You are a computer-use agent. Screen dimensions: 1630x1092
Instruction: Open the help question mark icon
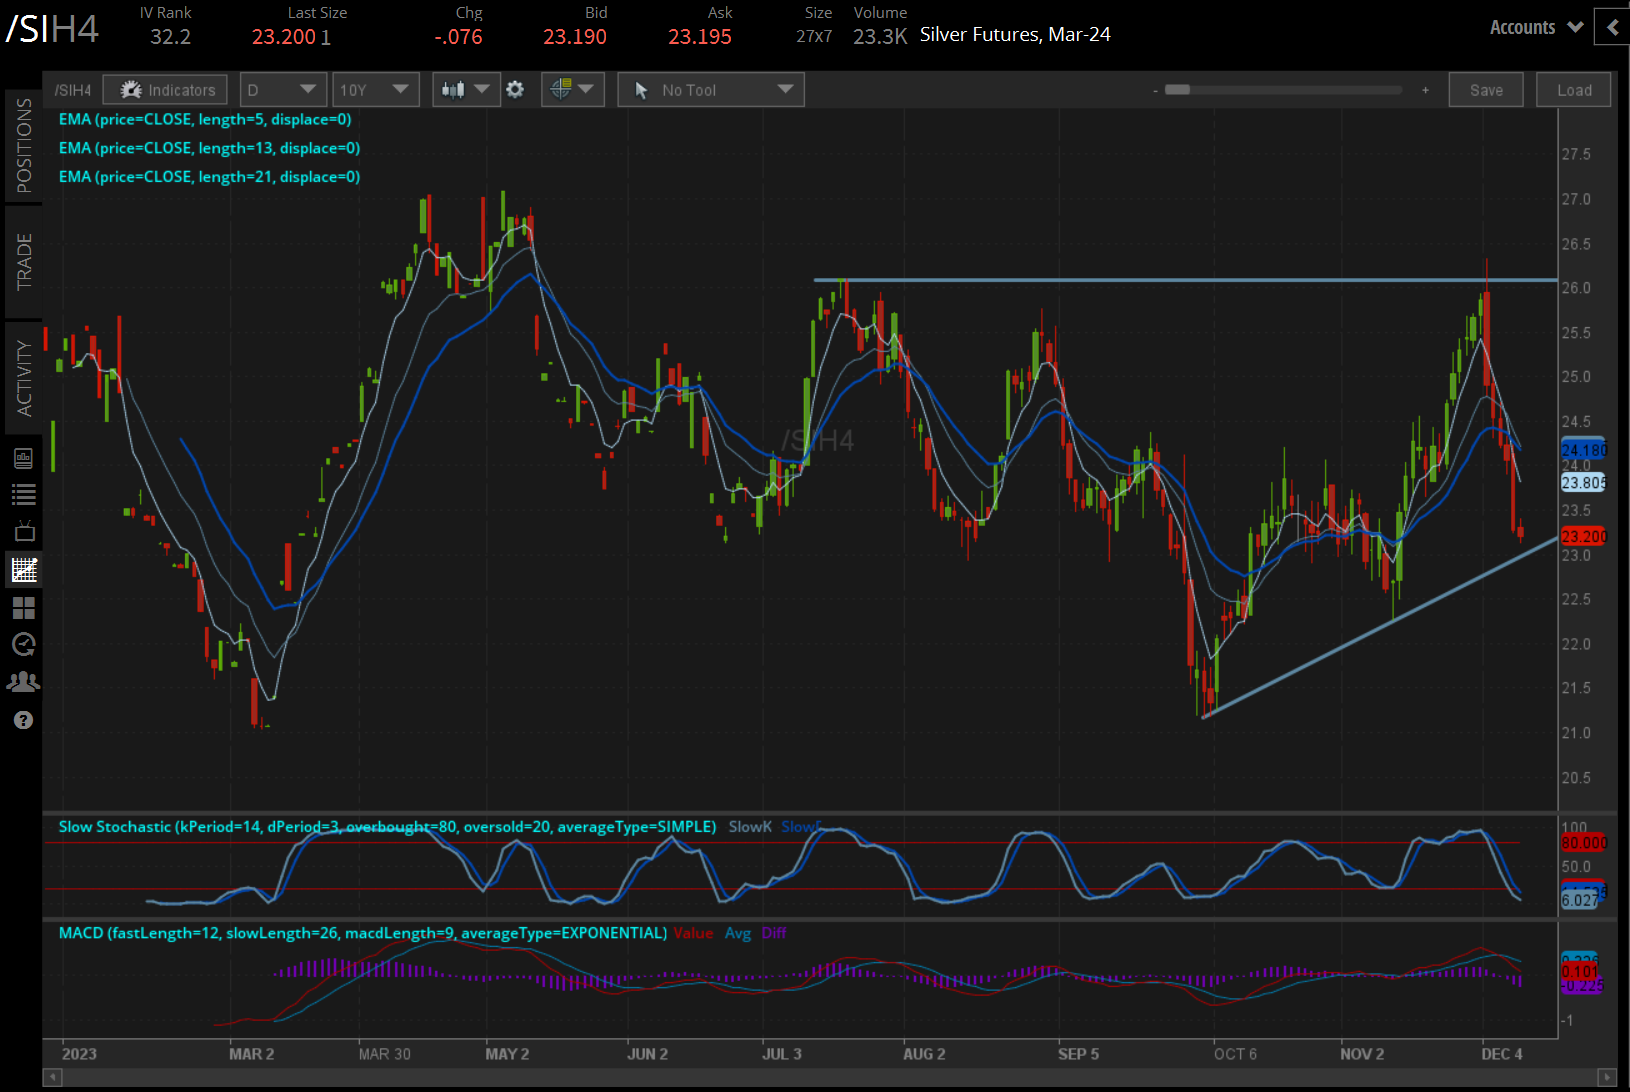coord(24,720)
